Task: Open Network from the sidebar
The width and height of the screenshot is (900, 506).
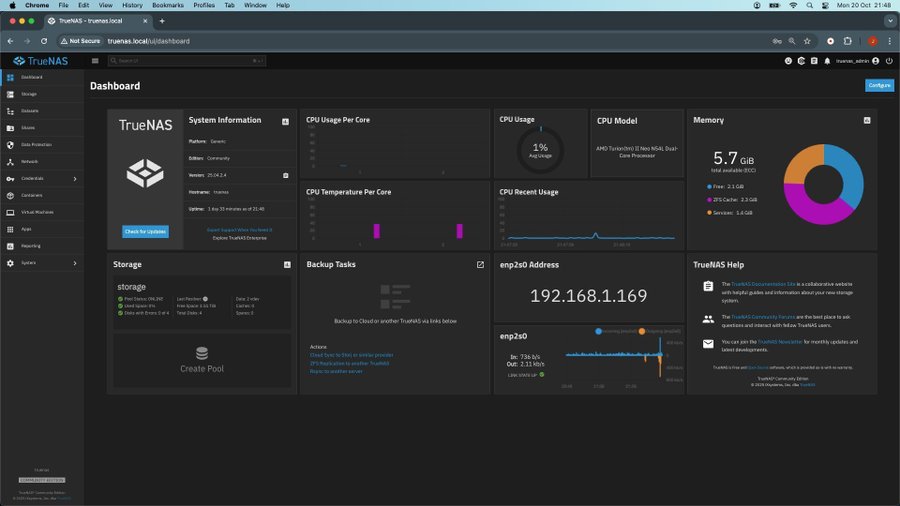Action: [30, 161]
